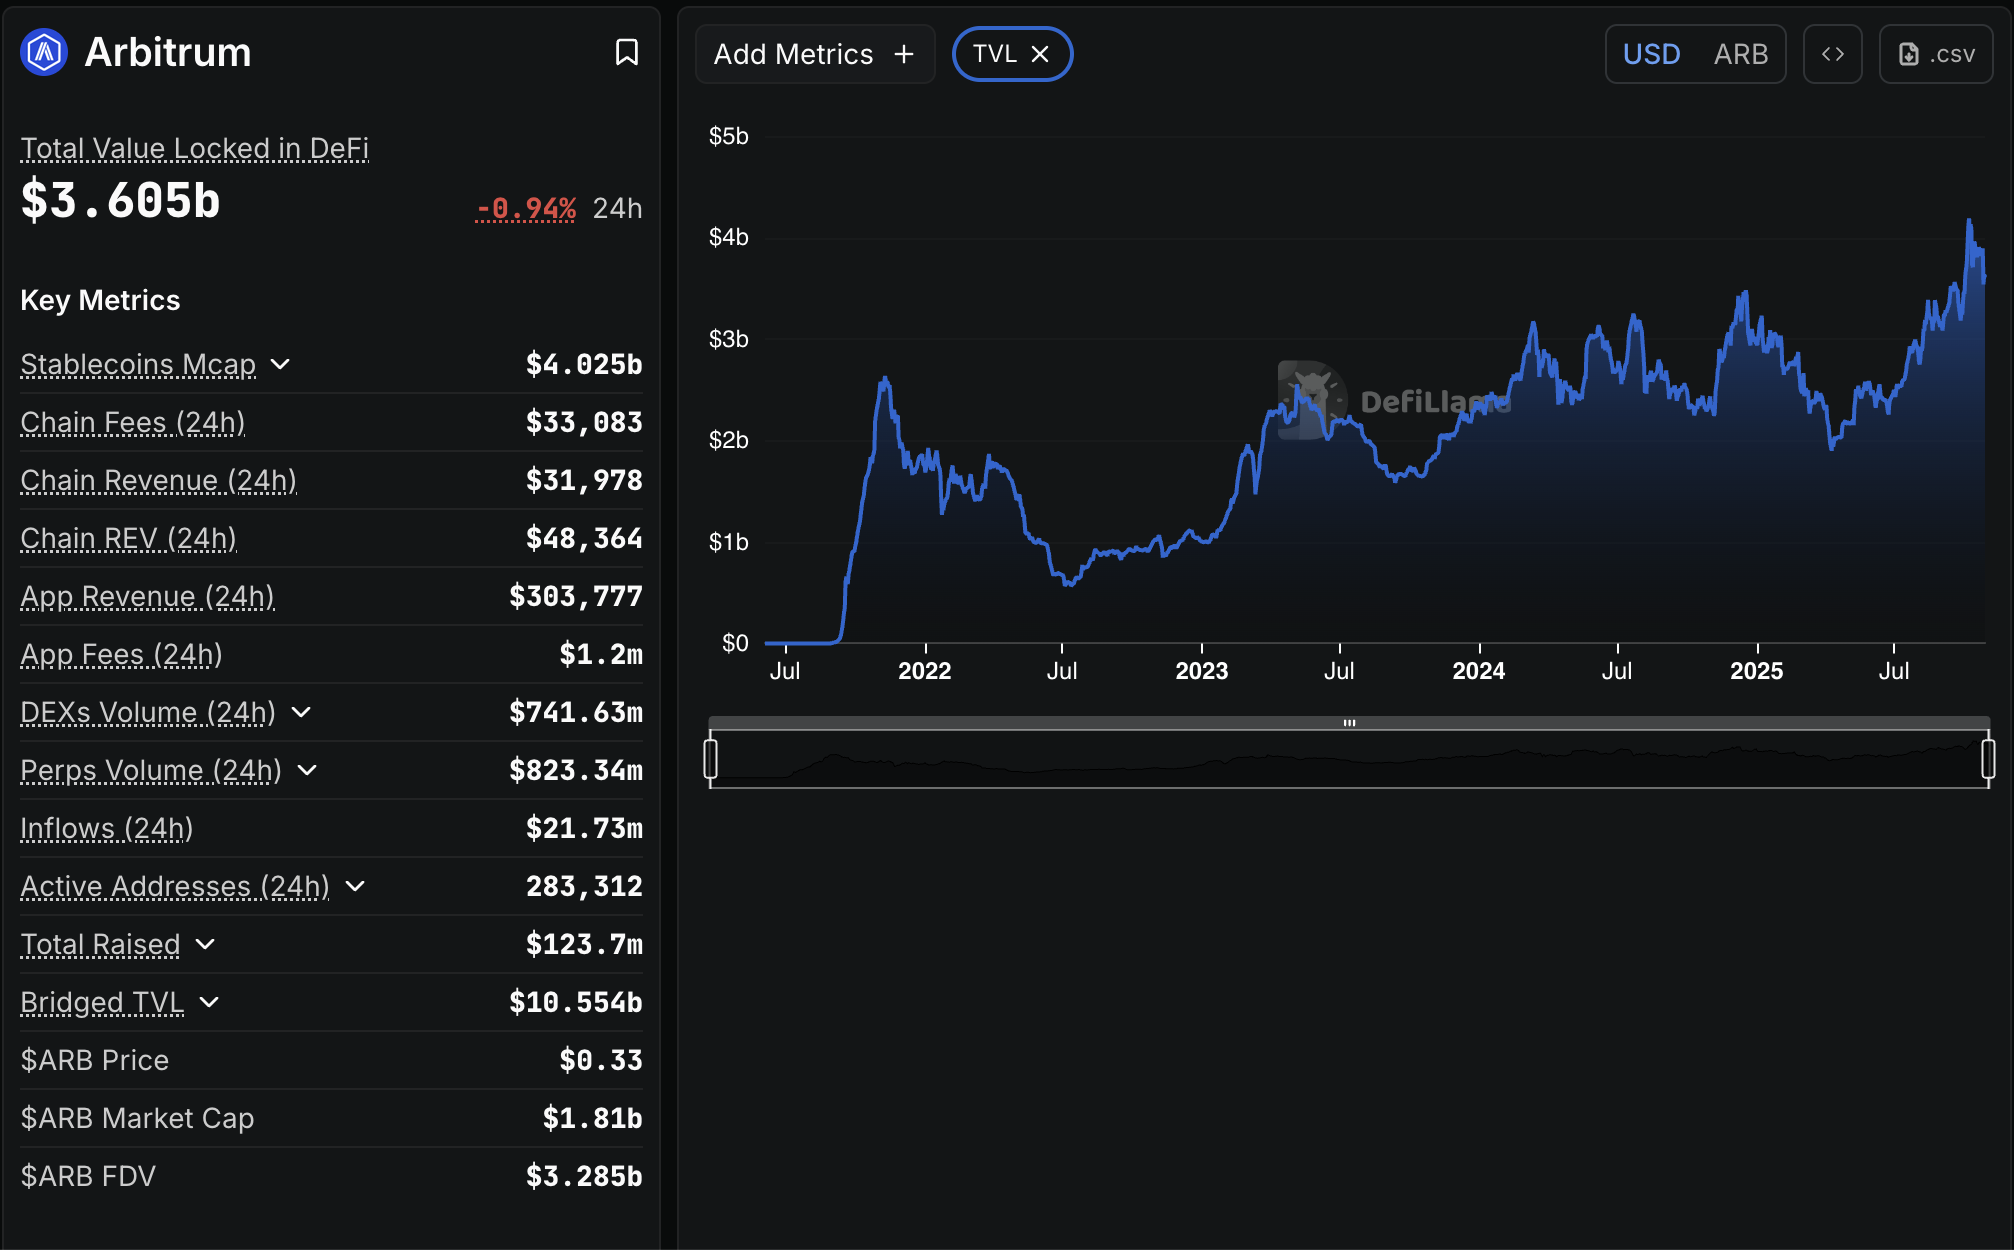Click Total Value Locked in DeFi label
Image resolution: width=2014 pixels, height=1250 pixels.
194,148
